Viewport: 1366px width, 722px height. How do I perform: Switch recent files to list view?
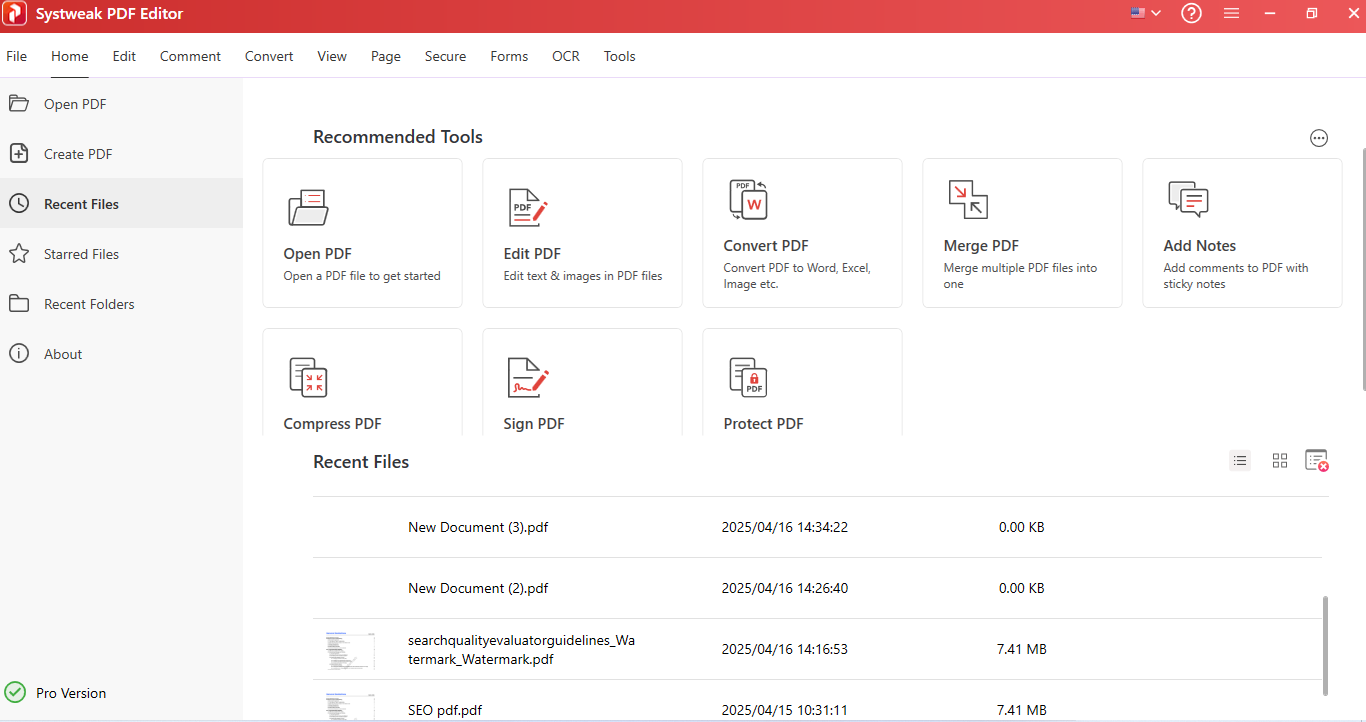pos(1240,461)
